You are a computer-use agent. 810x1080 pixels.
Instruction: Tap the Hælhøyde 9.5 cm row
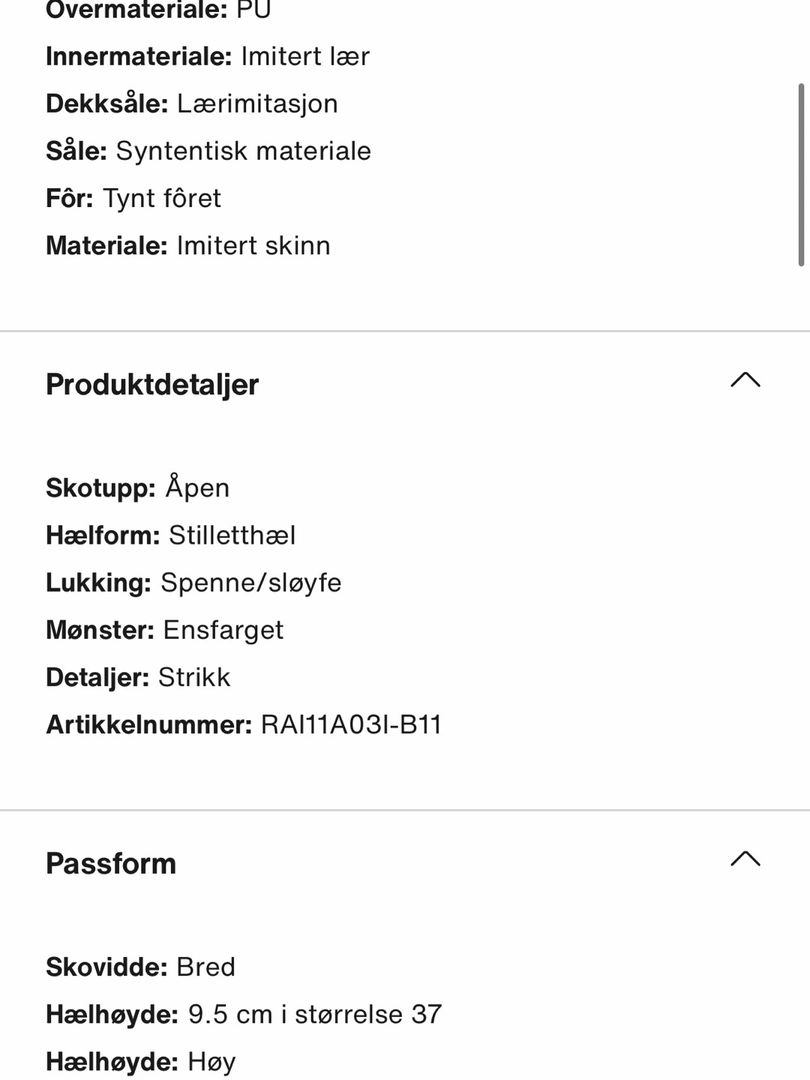coord(244,1015)
